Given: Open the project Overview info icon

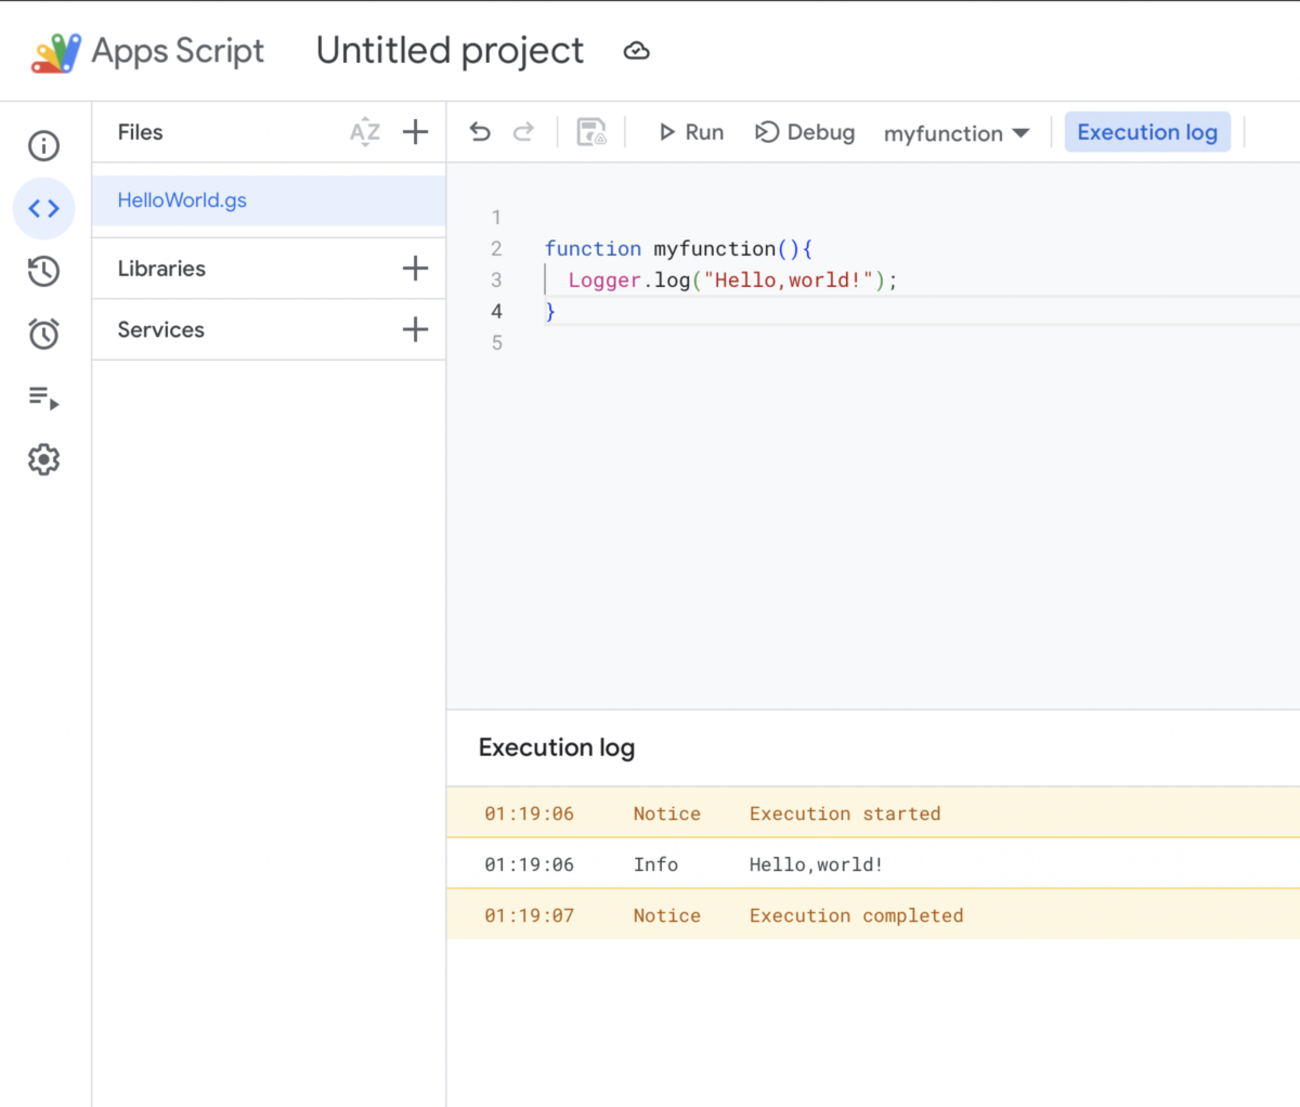Looking at the screenshot, I should point(43,146).
